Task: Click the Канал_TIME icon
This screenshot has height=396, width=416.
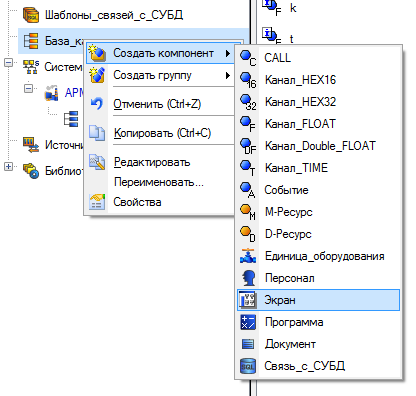Action: [248, 168]
